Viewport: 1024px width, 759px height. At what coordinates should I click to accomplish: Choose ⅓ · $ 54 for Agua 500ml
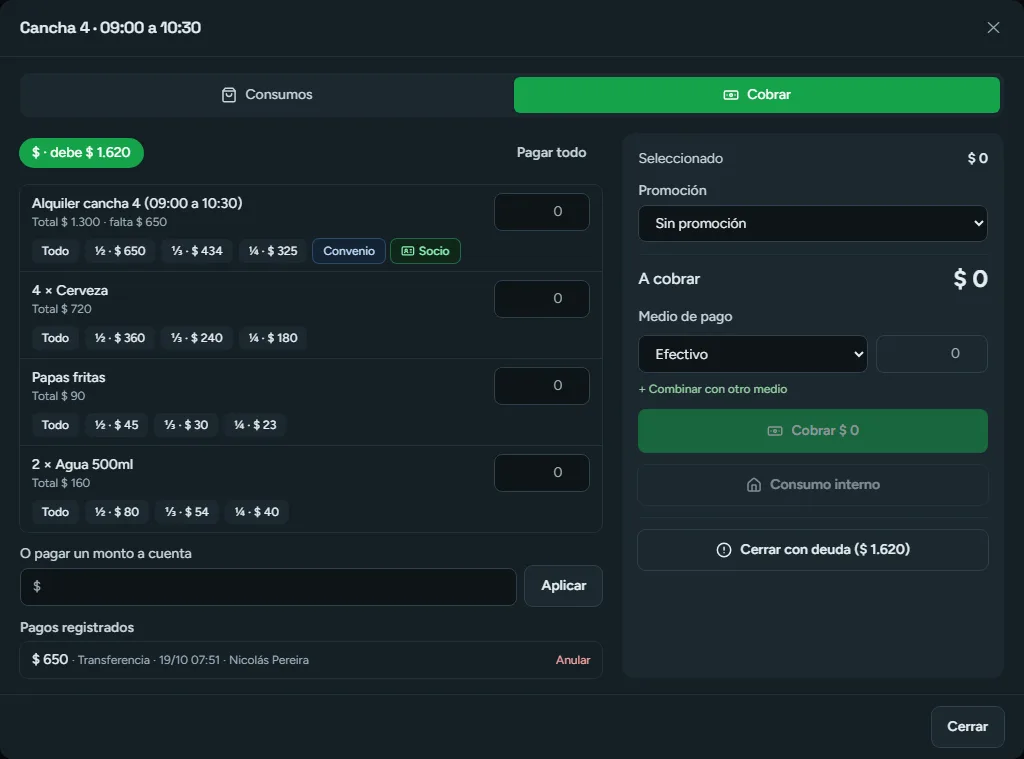pyautogui.click(x=187, y=511)
